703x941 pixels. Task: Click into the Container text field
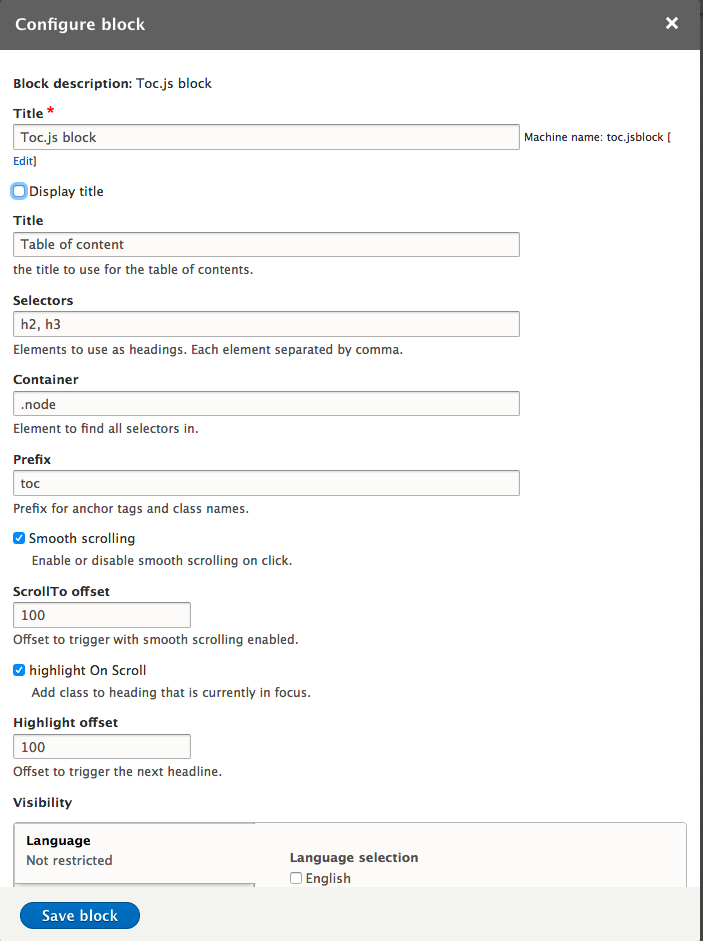pyautogui.click(x=266, y=403)
